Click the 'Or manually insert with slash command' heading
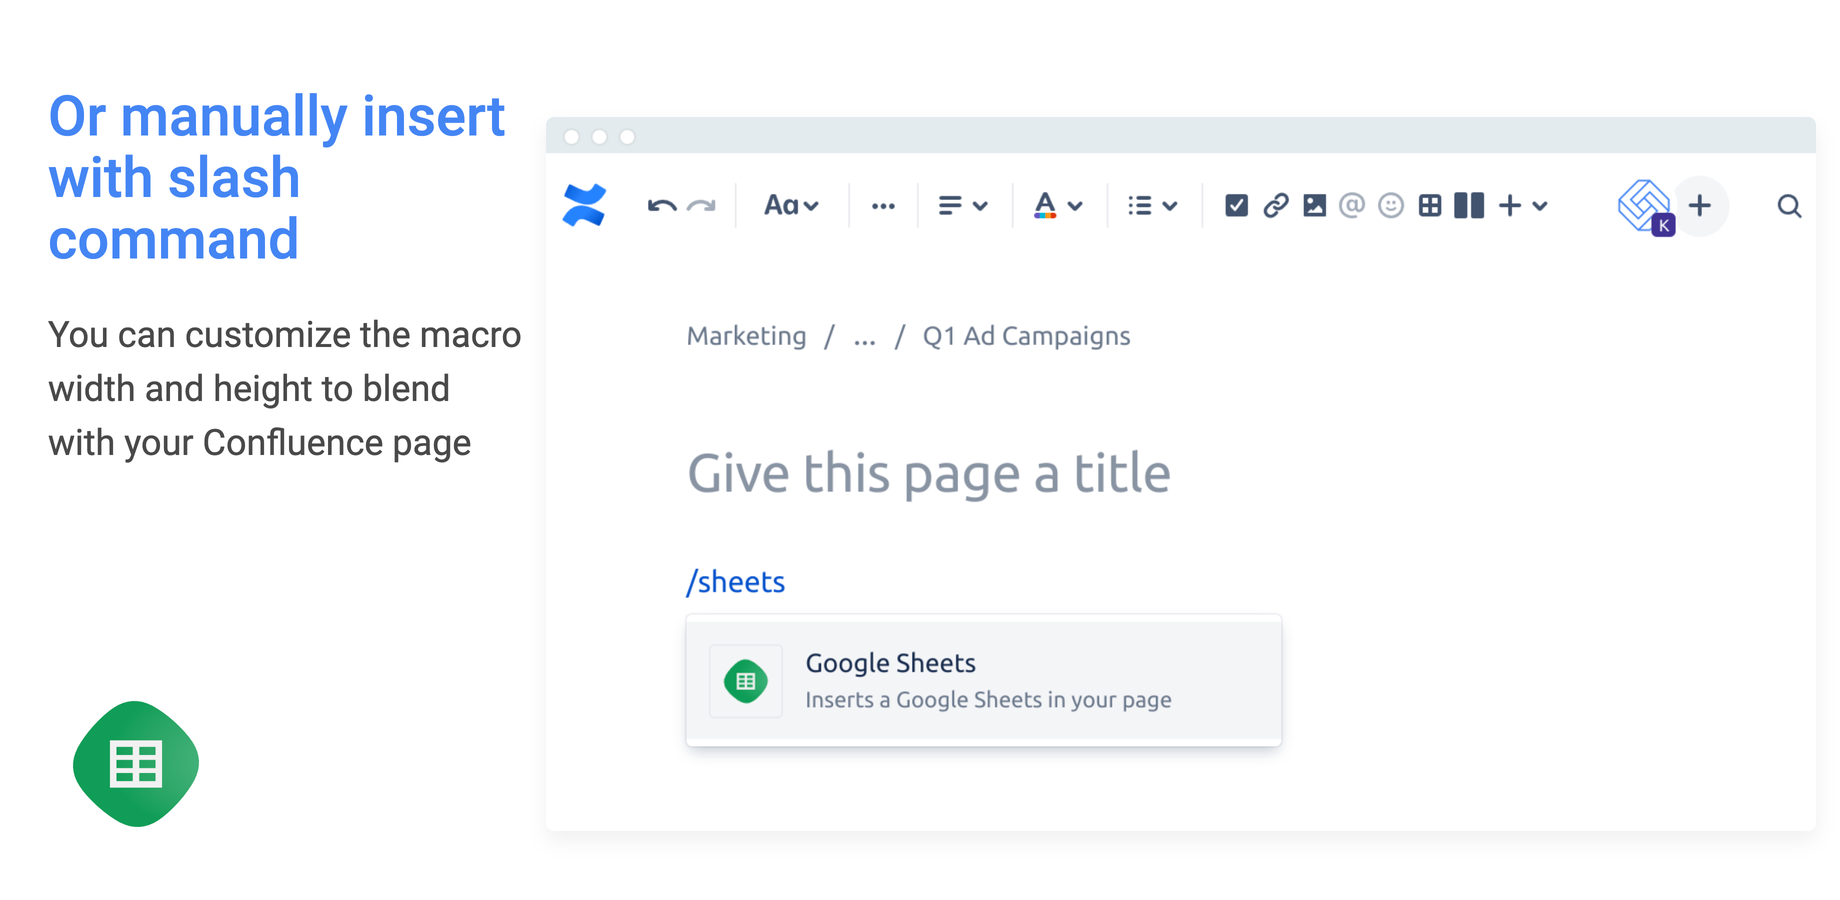This screenshot has height=900, width=1840. (277, 178)
